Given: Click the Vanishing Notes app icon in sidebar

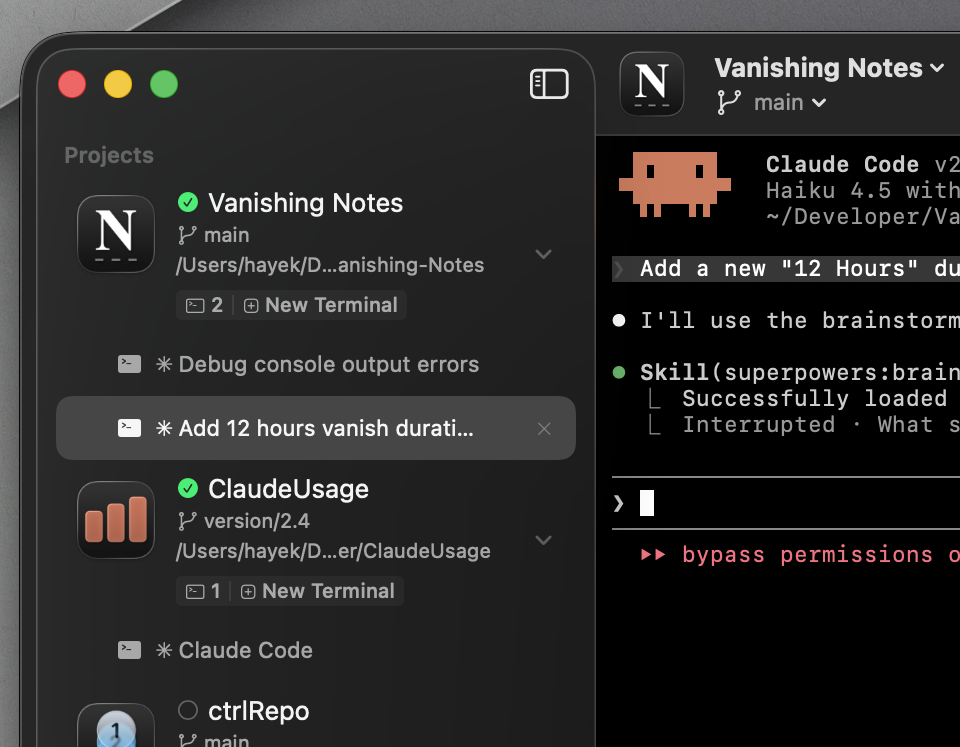Looking at the screenshot, I should coord(116,234).
